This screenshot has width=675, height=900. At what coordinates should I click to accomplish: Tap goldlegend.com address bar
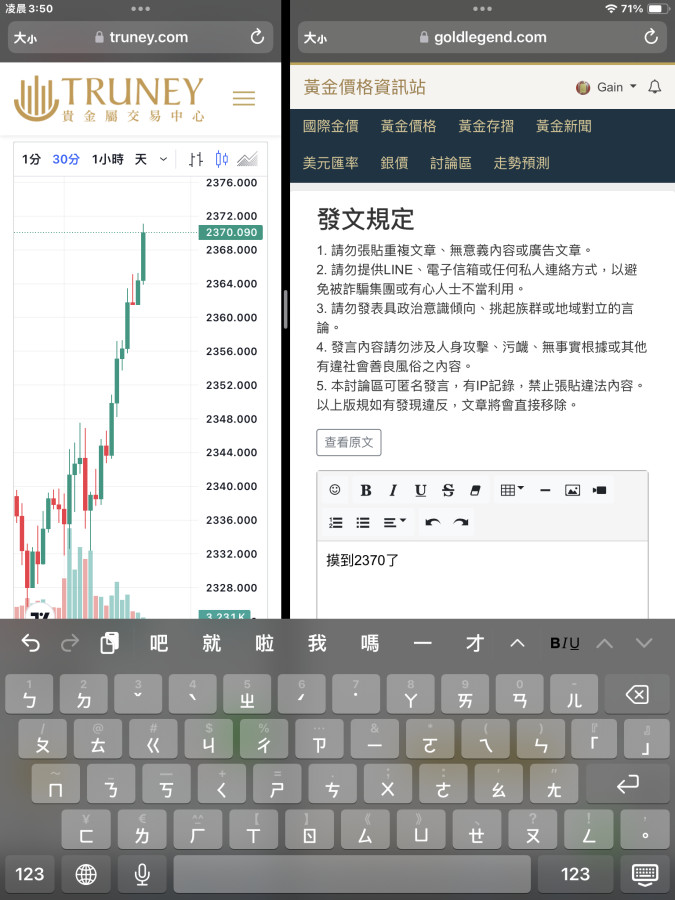(482, 37)
